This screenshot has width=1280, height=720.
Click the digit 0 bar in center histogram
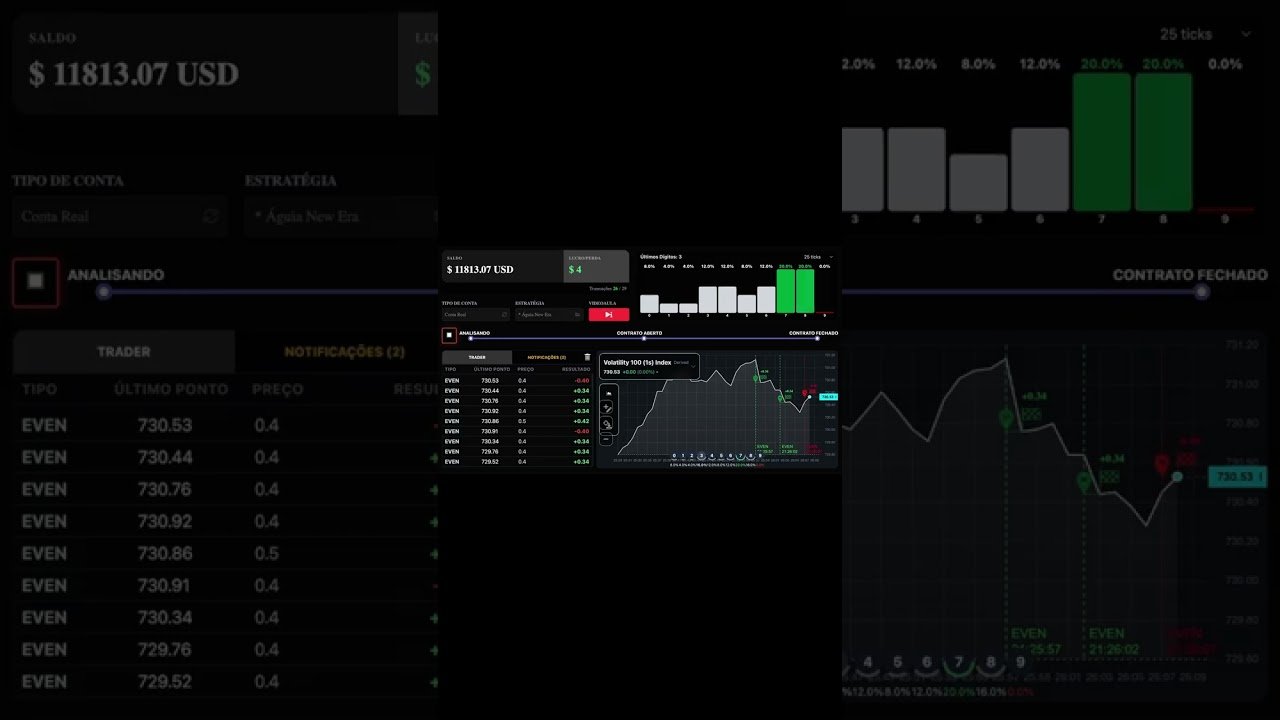pyautogui.click(x=649, y=304)
